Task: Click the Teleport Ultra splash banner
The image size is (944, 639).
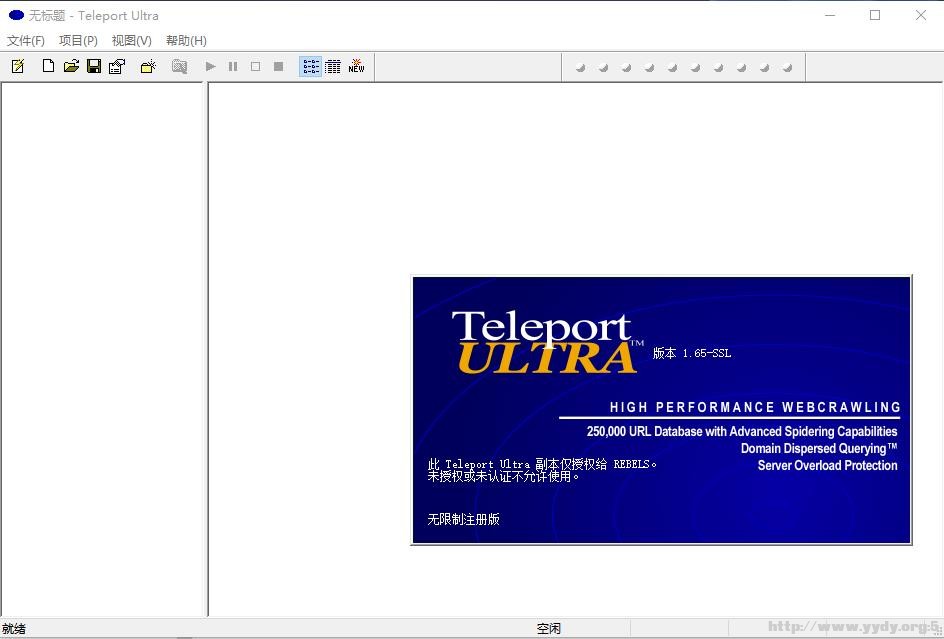Action: click(x=662, y=410)
